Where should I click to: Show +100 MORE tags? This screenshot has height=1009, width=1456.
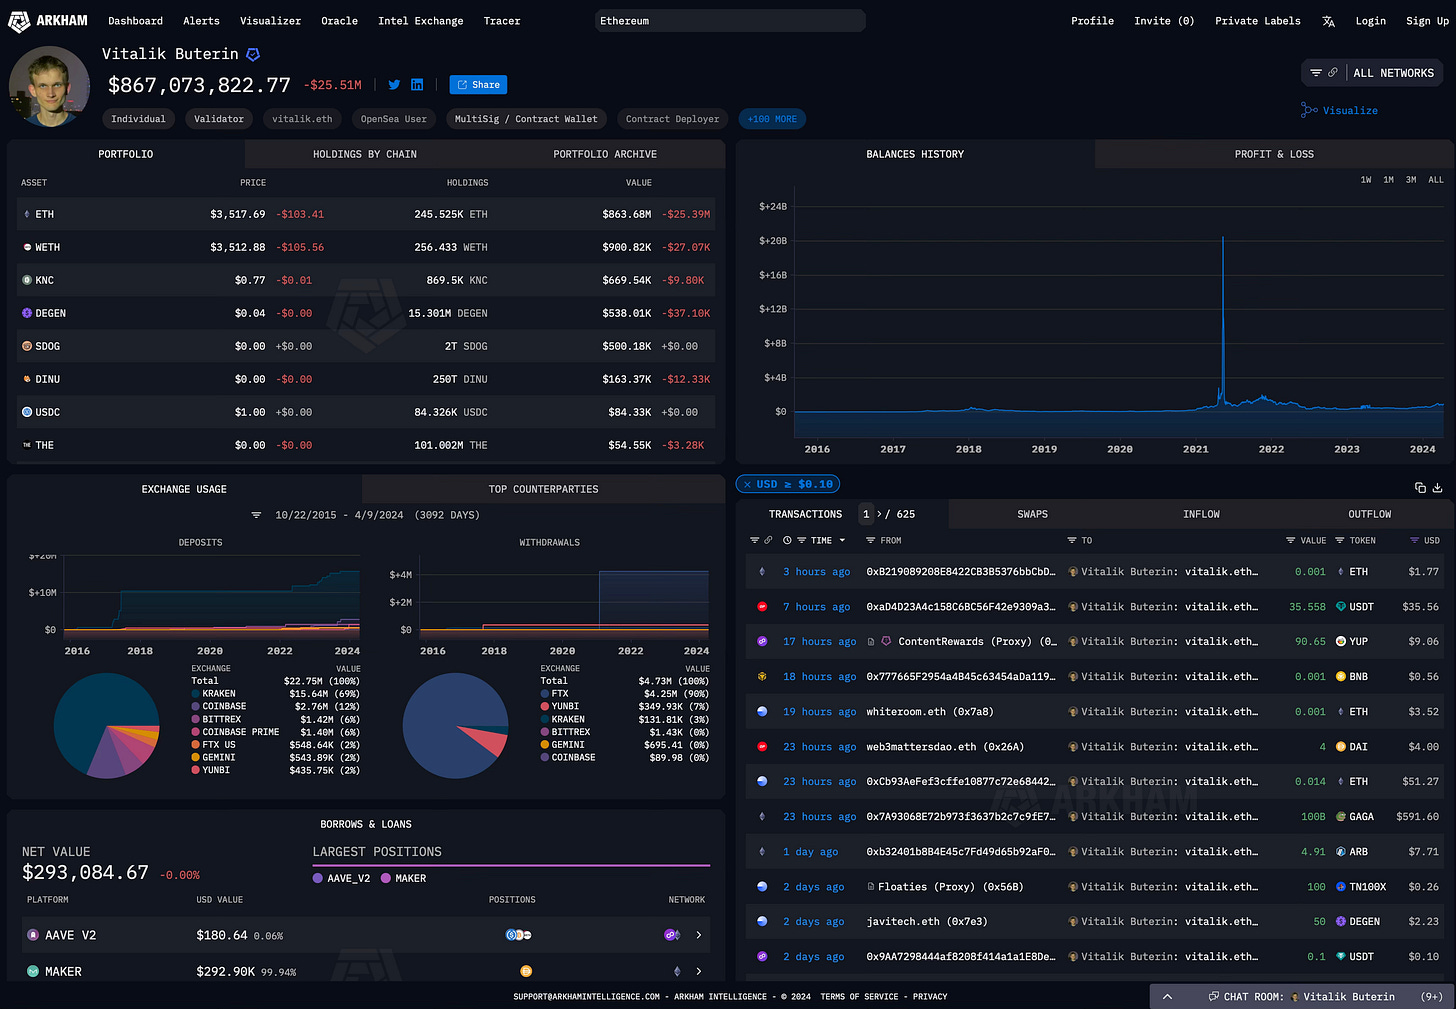pos(772,119)
